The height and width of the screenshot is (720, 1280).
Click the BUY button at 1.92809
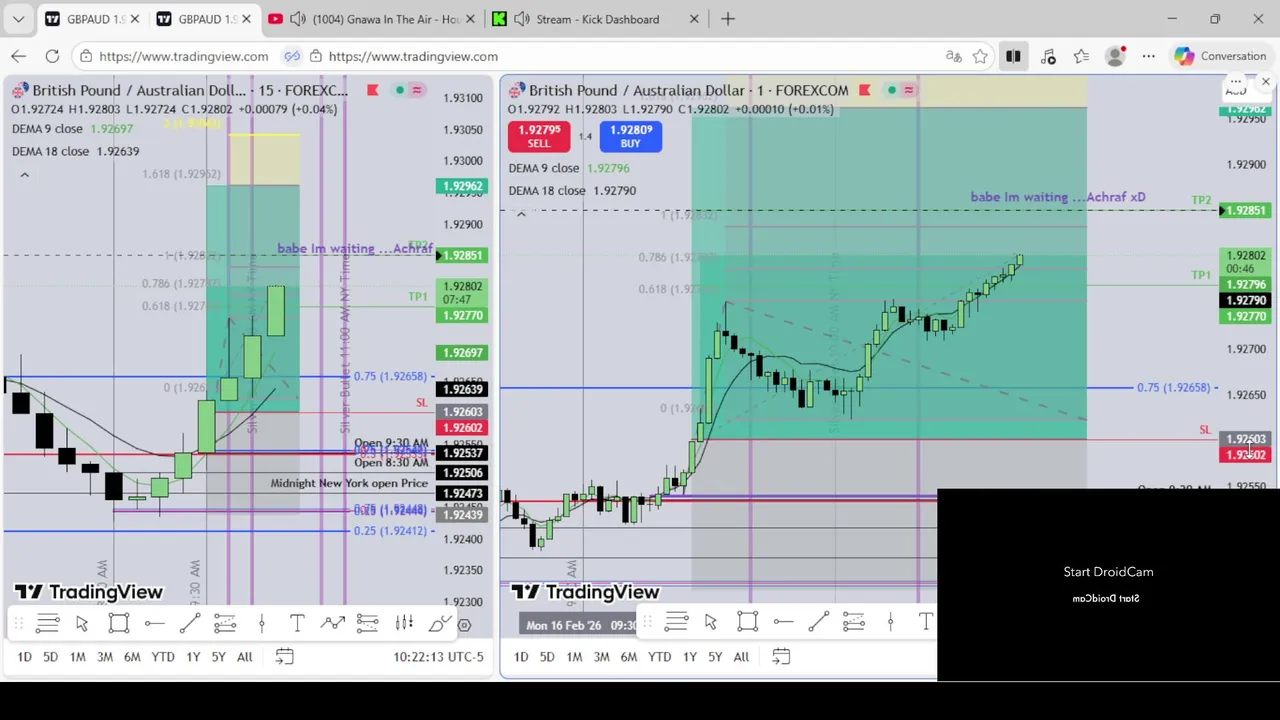point(631,136)
